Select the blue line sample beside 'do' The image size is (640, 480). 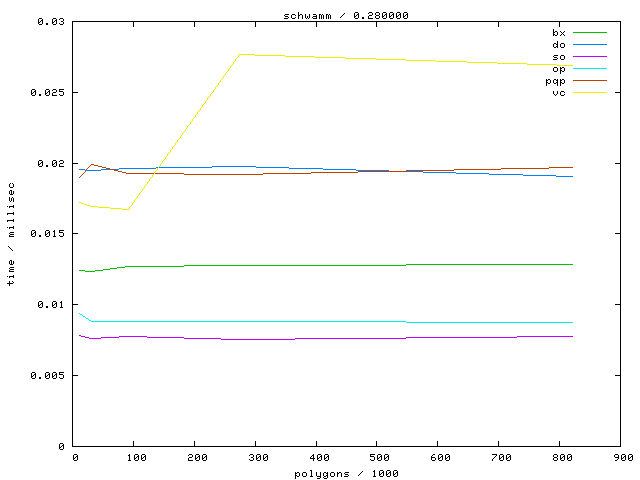[590, 45]
